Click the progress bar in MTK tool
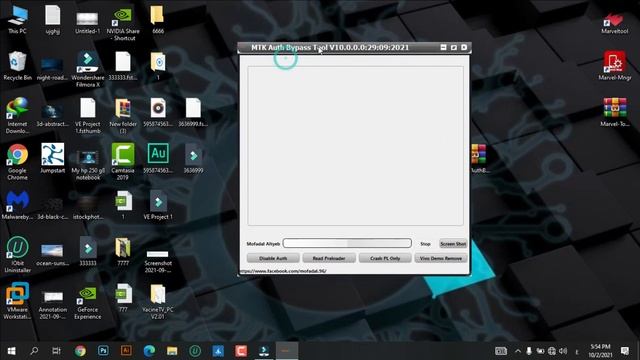The image size is (640, 360). [x=347, y=243]
